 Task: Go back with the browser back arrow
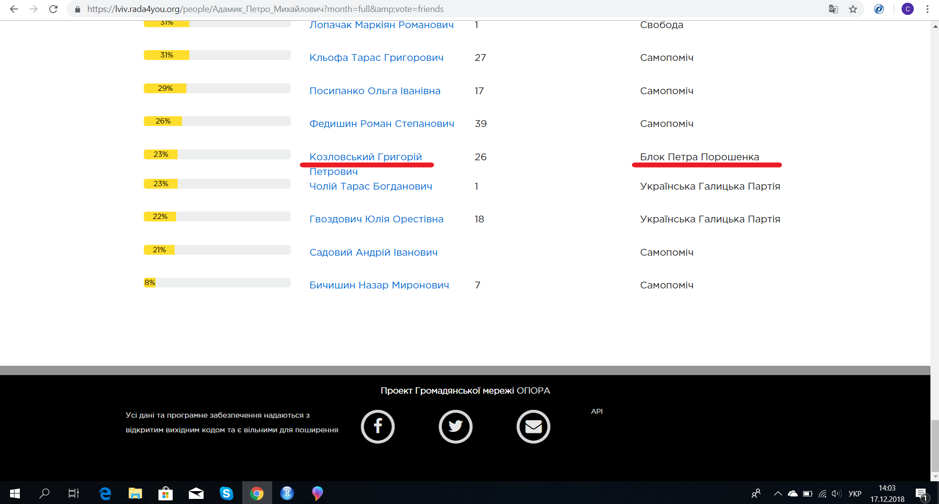(14, 9)
